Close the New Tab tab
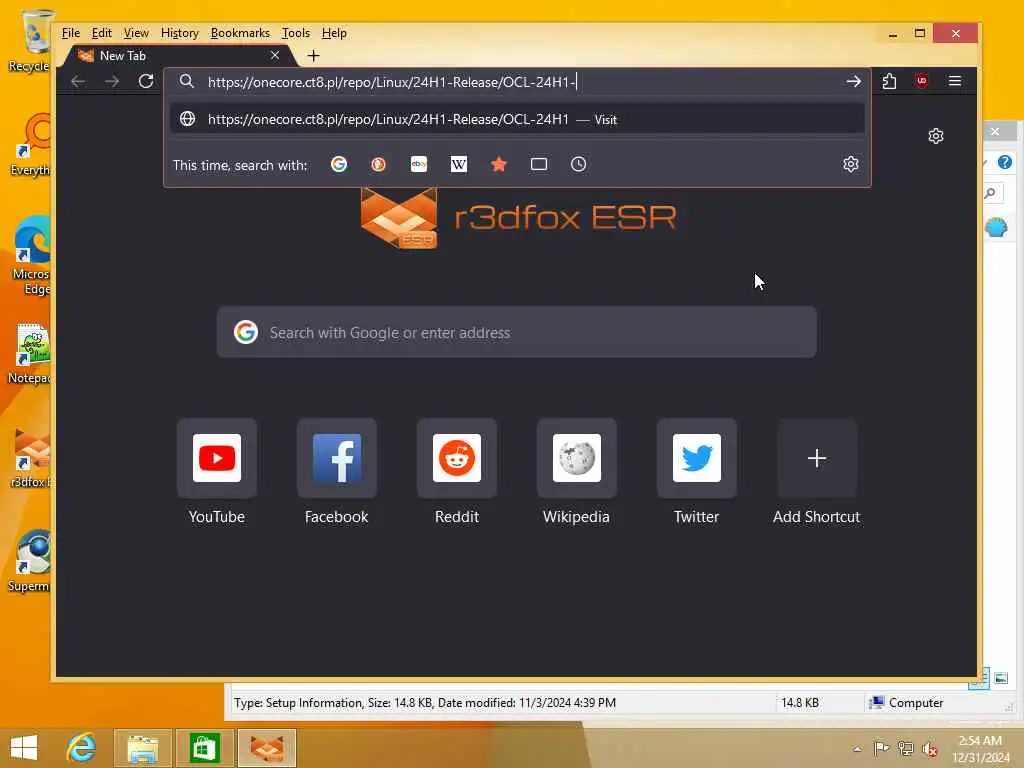The width and height of the screenshot is (1024, 768). click(x=275, y=56)
